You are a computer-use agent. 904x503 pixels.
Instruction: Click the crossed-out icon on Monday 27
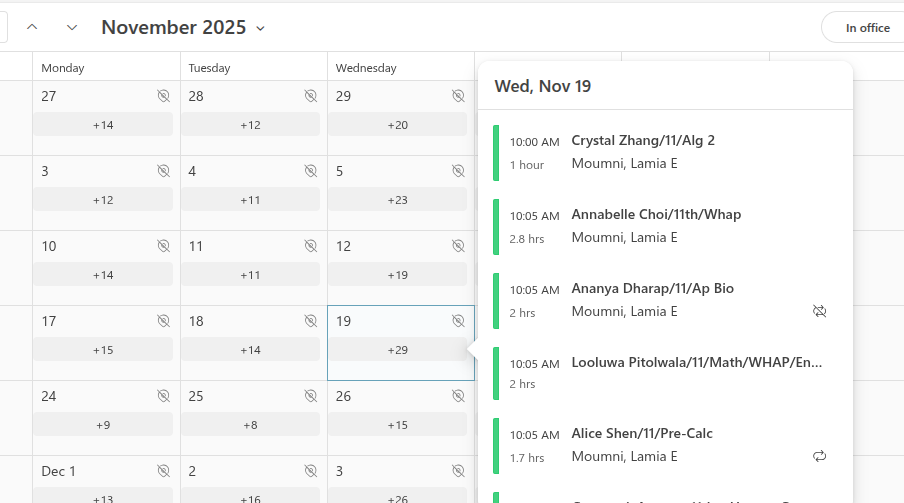[164, 96]
